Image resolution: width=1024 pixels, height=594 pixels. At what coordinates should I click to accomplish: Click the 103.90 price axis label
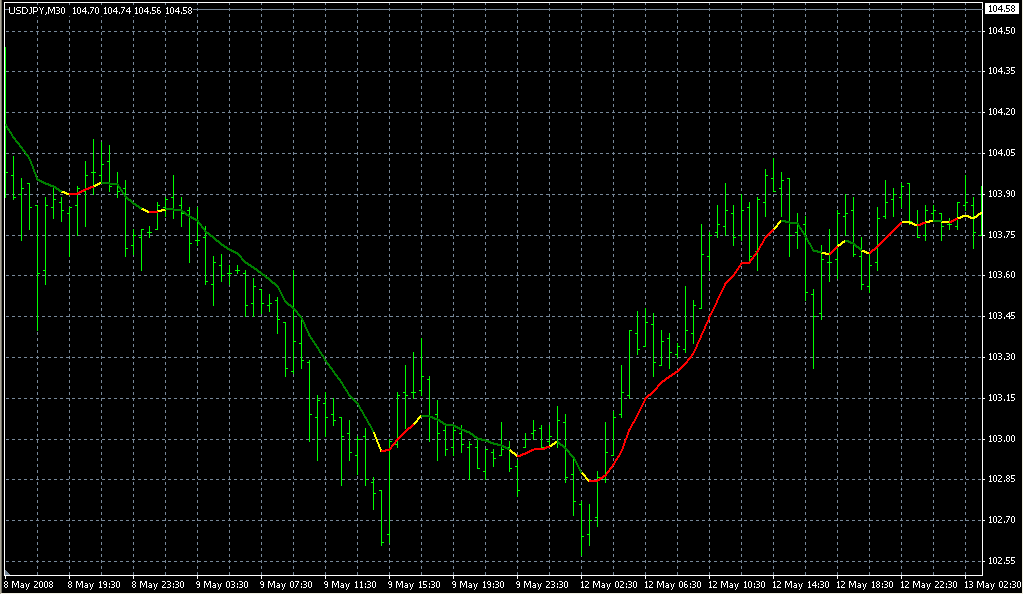pyautogui.click(x=1001, y=194)
